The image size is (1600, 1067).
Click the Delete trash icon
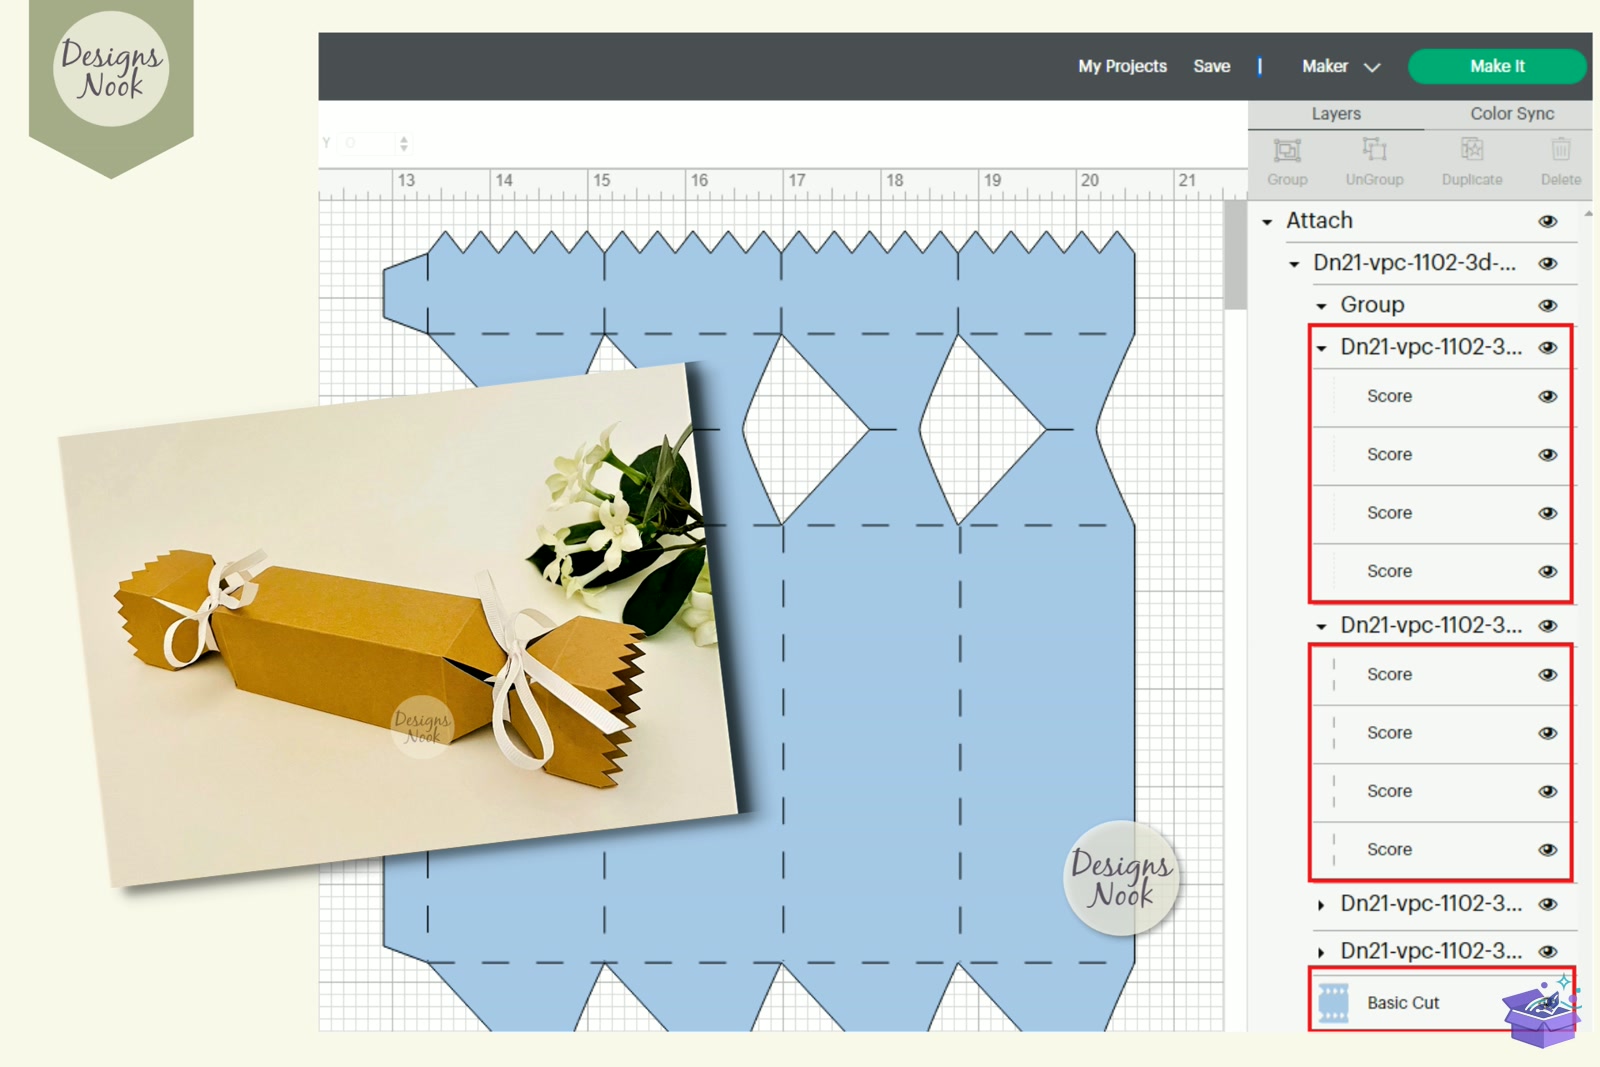click(1560, 151)
